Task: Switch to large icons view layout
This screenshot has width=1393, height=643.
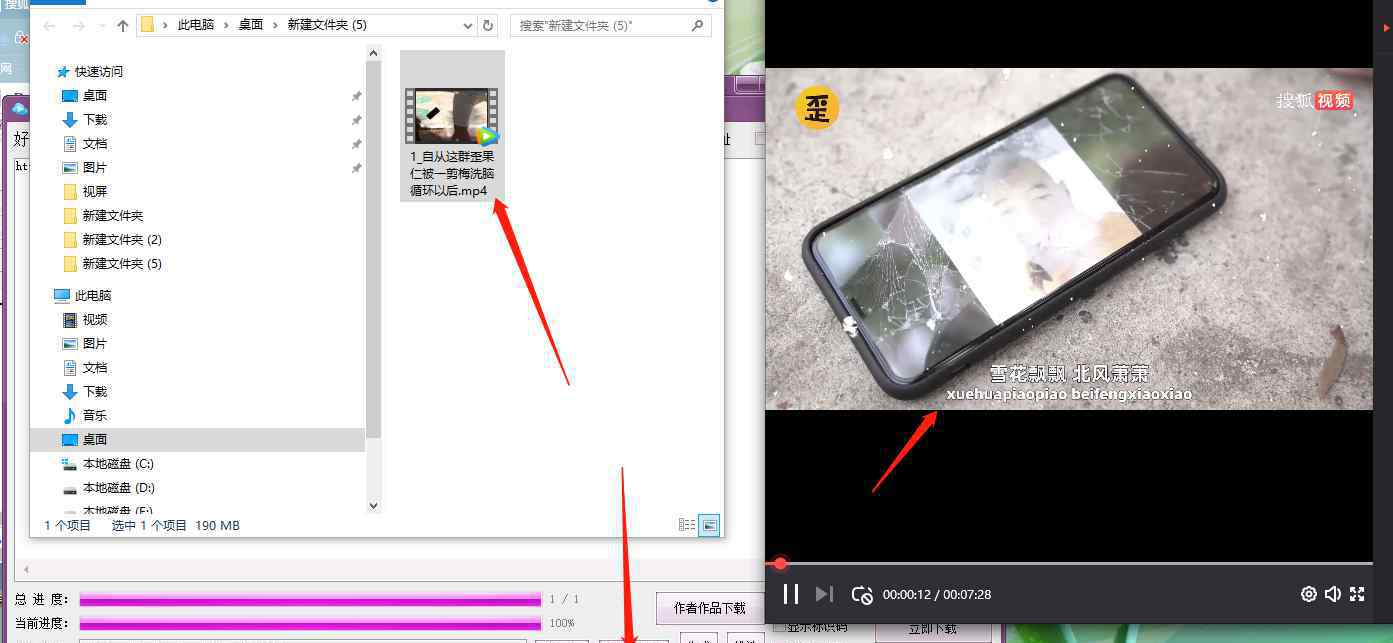Action: tap(709, 525)
